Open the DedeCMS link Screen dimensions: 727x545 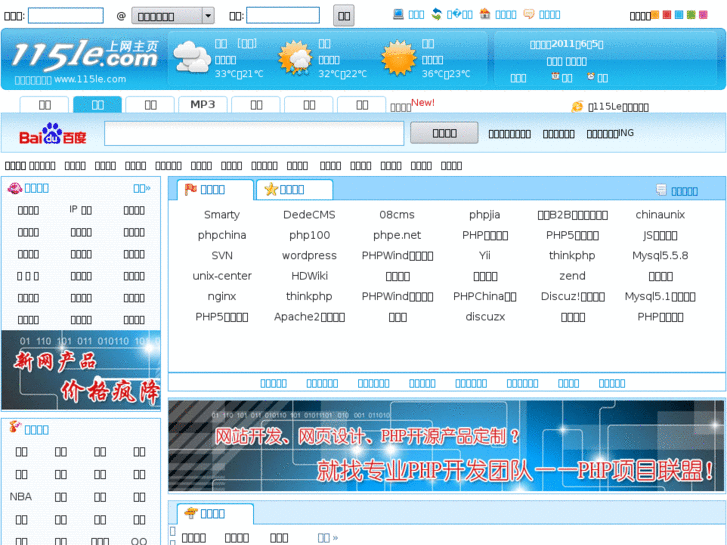point(309,215)
